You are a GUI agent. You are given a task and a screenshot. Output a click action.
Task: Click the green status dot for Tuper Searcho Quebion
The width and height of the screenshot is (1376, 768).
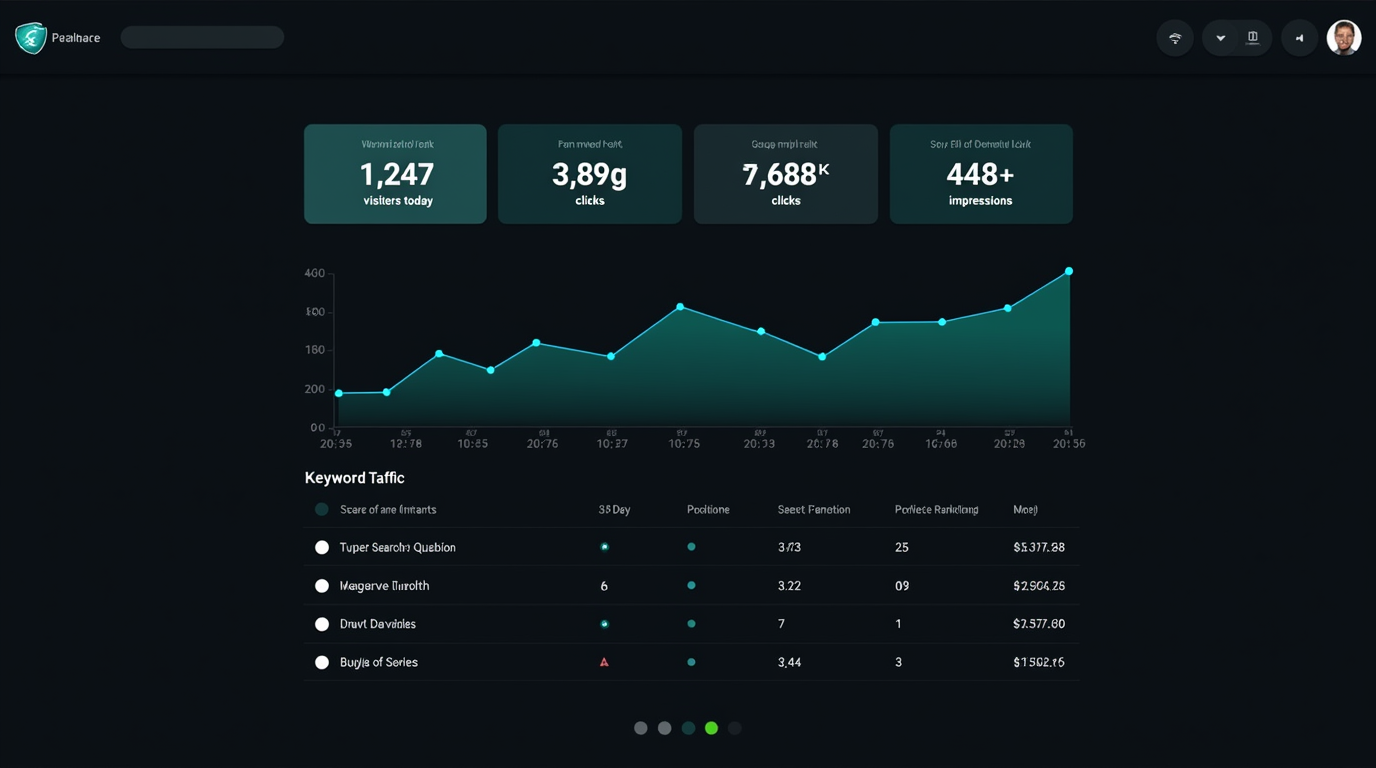604,547
